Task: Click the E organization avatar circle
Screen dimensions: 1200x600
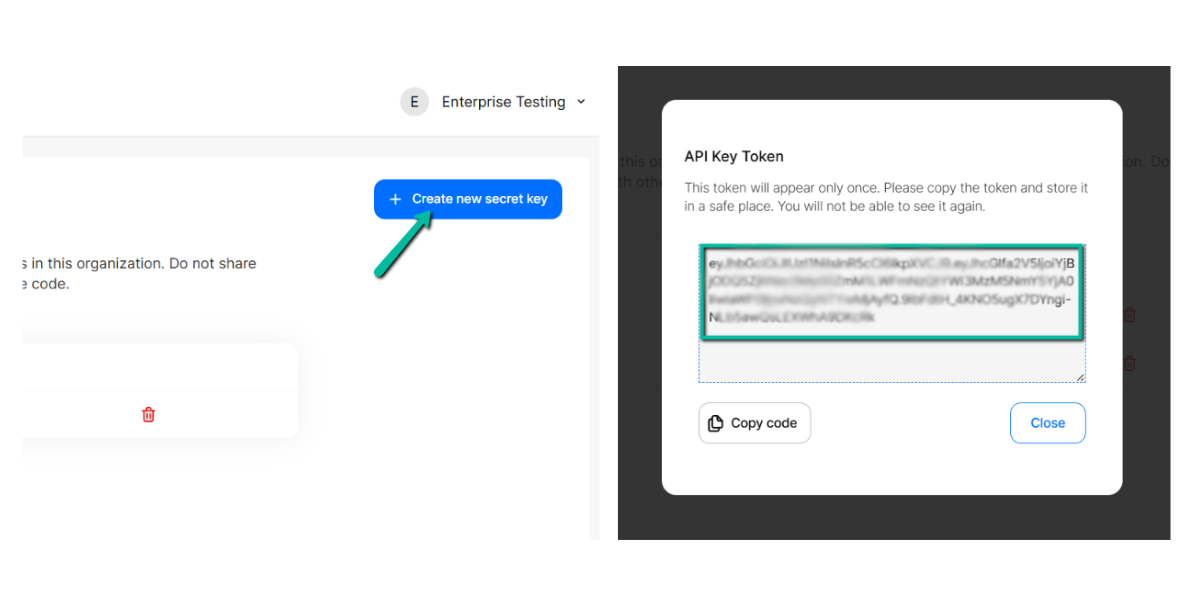Action: 414,101
